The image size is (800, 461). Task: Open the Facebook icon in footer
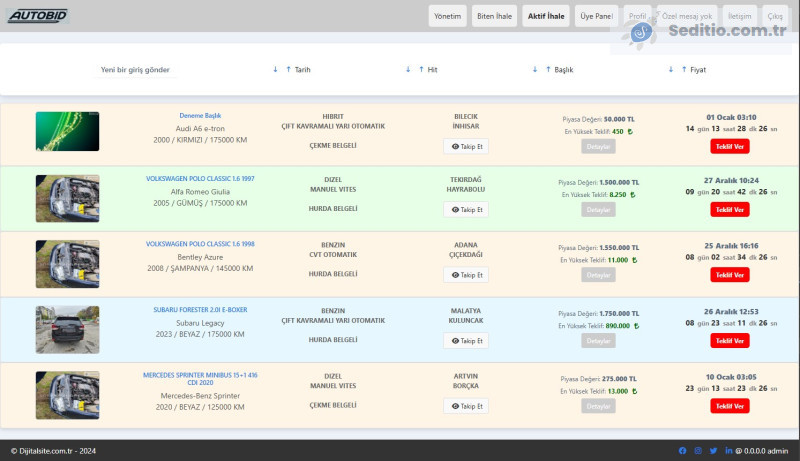[x=683, y=451]
